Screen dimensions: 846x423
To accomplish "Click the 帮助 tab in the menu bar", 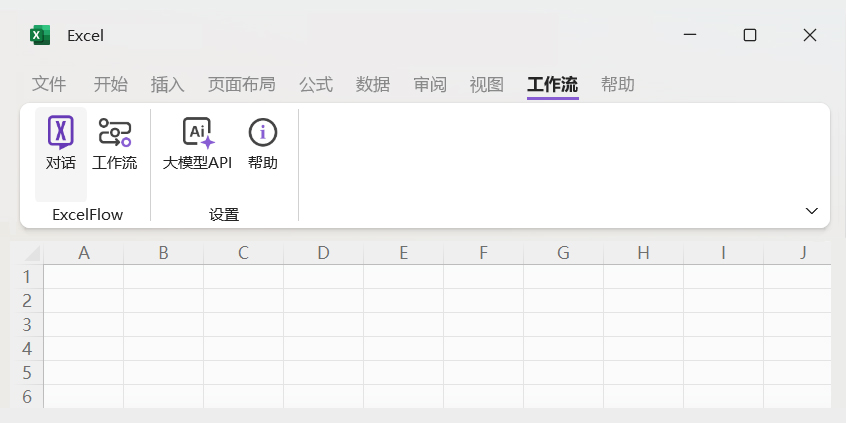I will click(x=618, y=85).
